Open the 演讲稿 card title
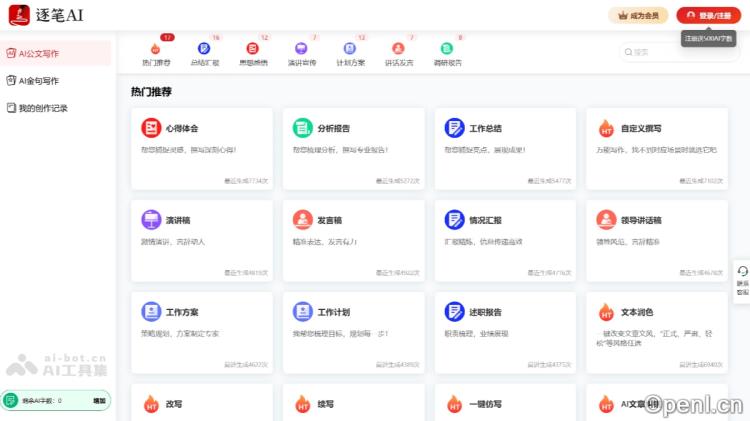750x421 pixels. tap(178, 220)
